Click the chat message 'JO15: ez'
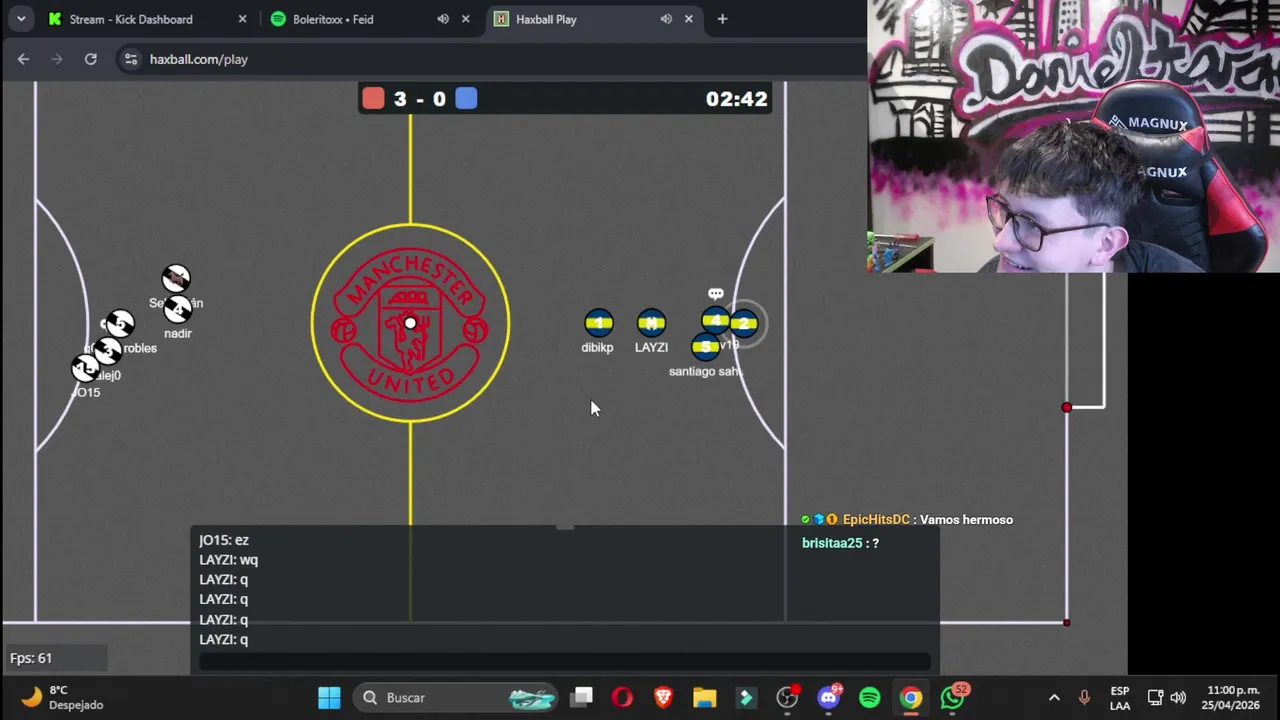This screenshot has height=720, width=1280. coord(224,540)
